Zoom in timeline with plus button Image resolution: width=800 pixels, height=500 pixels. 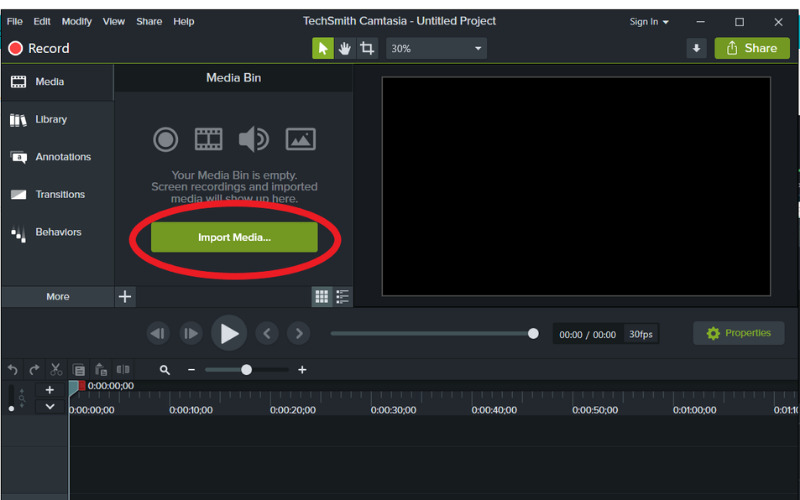coord(302,370)
